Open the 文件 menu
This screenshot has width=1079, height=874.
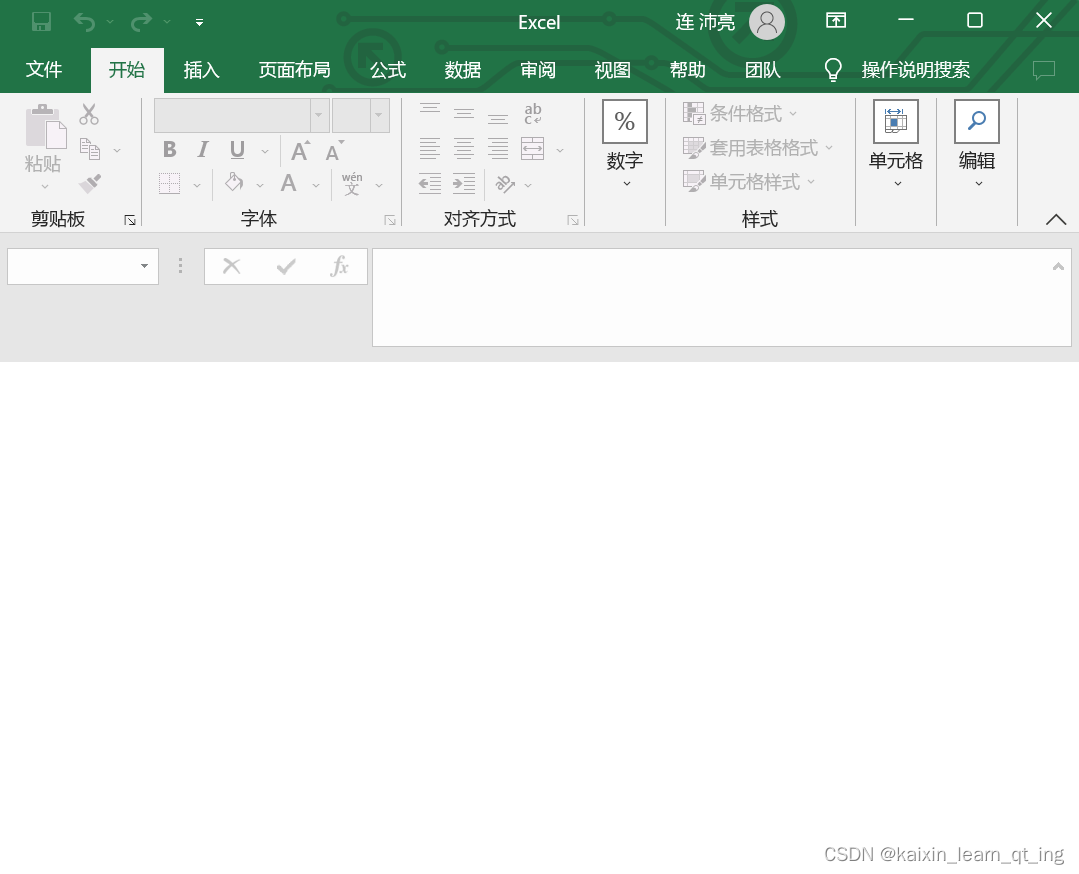point(44,70)
